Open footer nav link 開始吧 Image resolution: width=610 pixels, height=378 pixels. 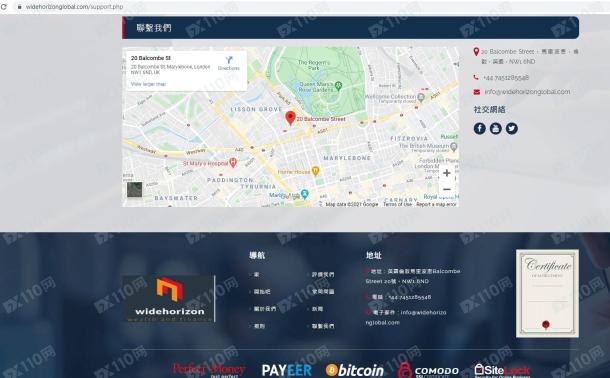coord(262,292)
